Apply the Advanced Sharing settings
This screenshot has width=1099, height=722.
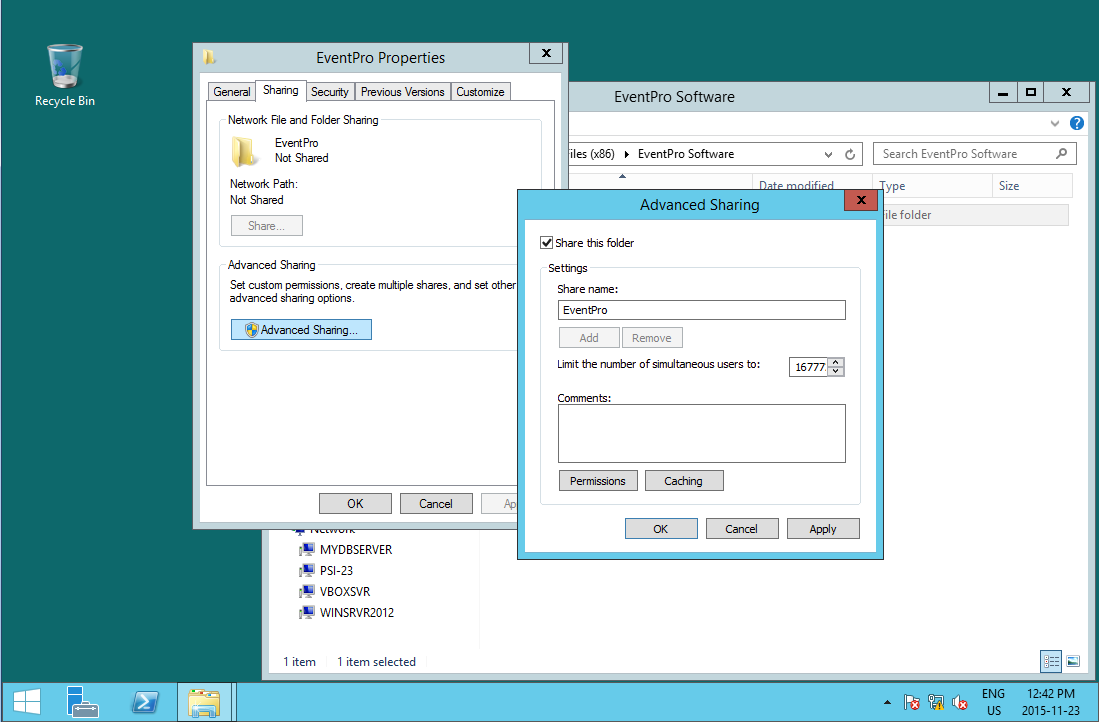[823, 529]
